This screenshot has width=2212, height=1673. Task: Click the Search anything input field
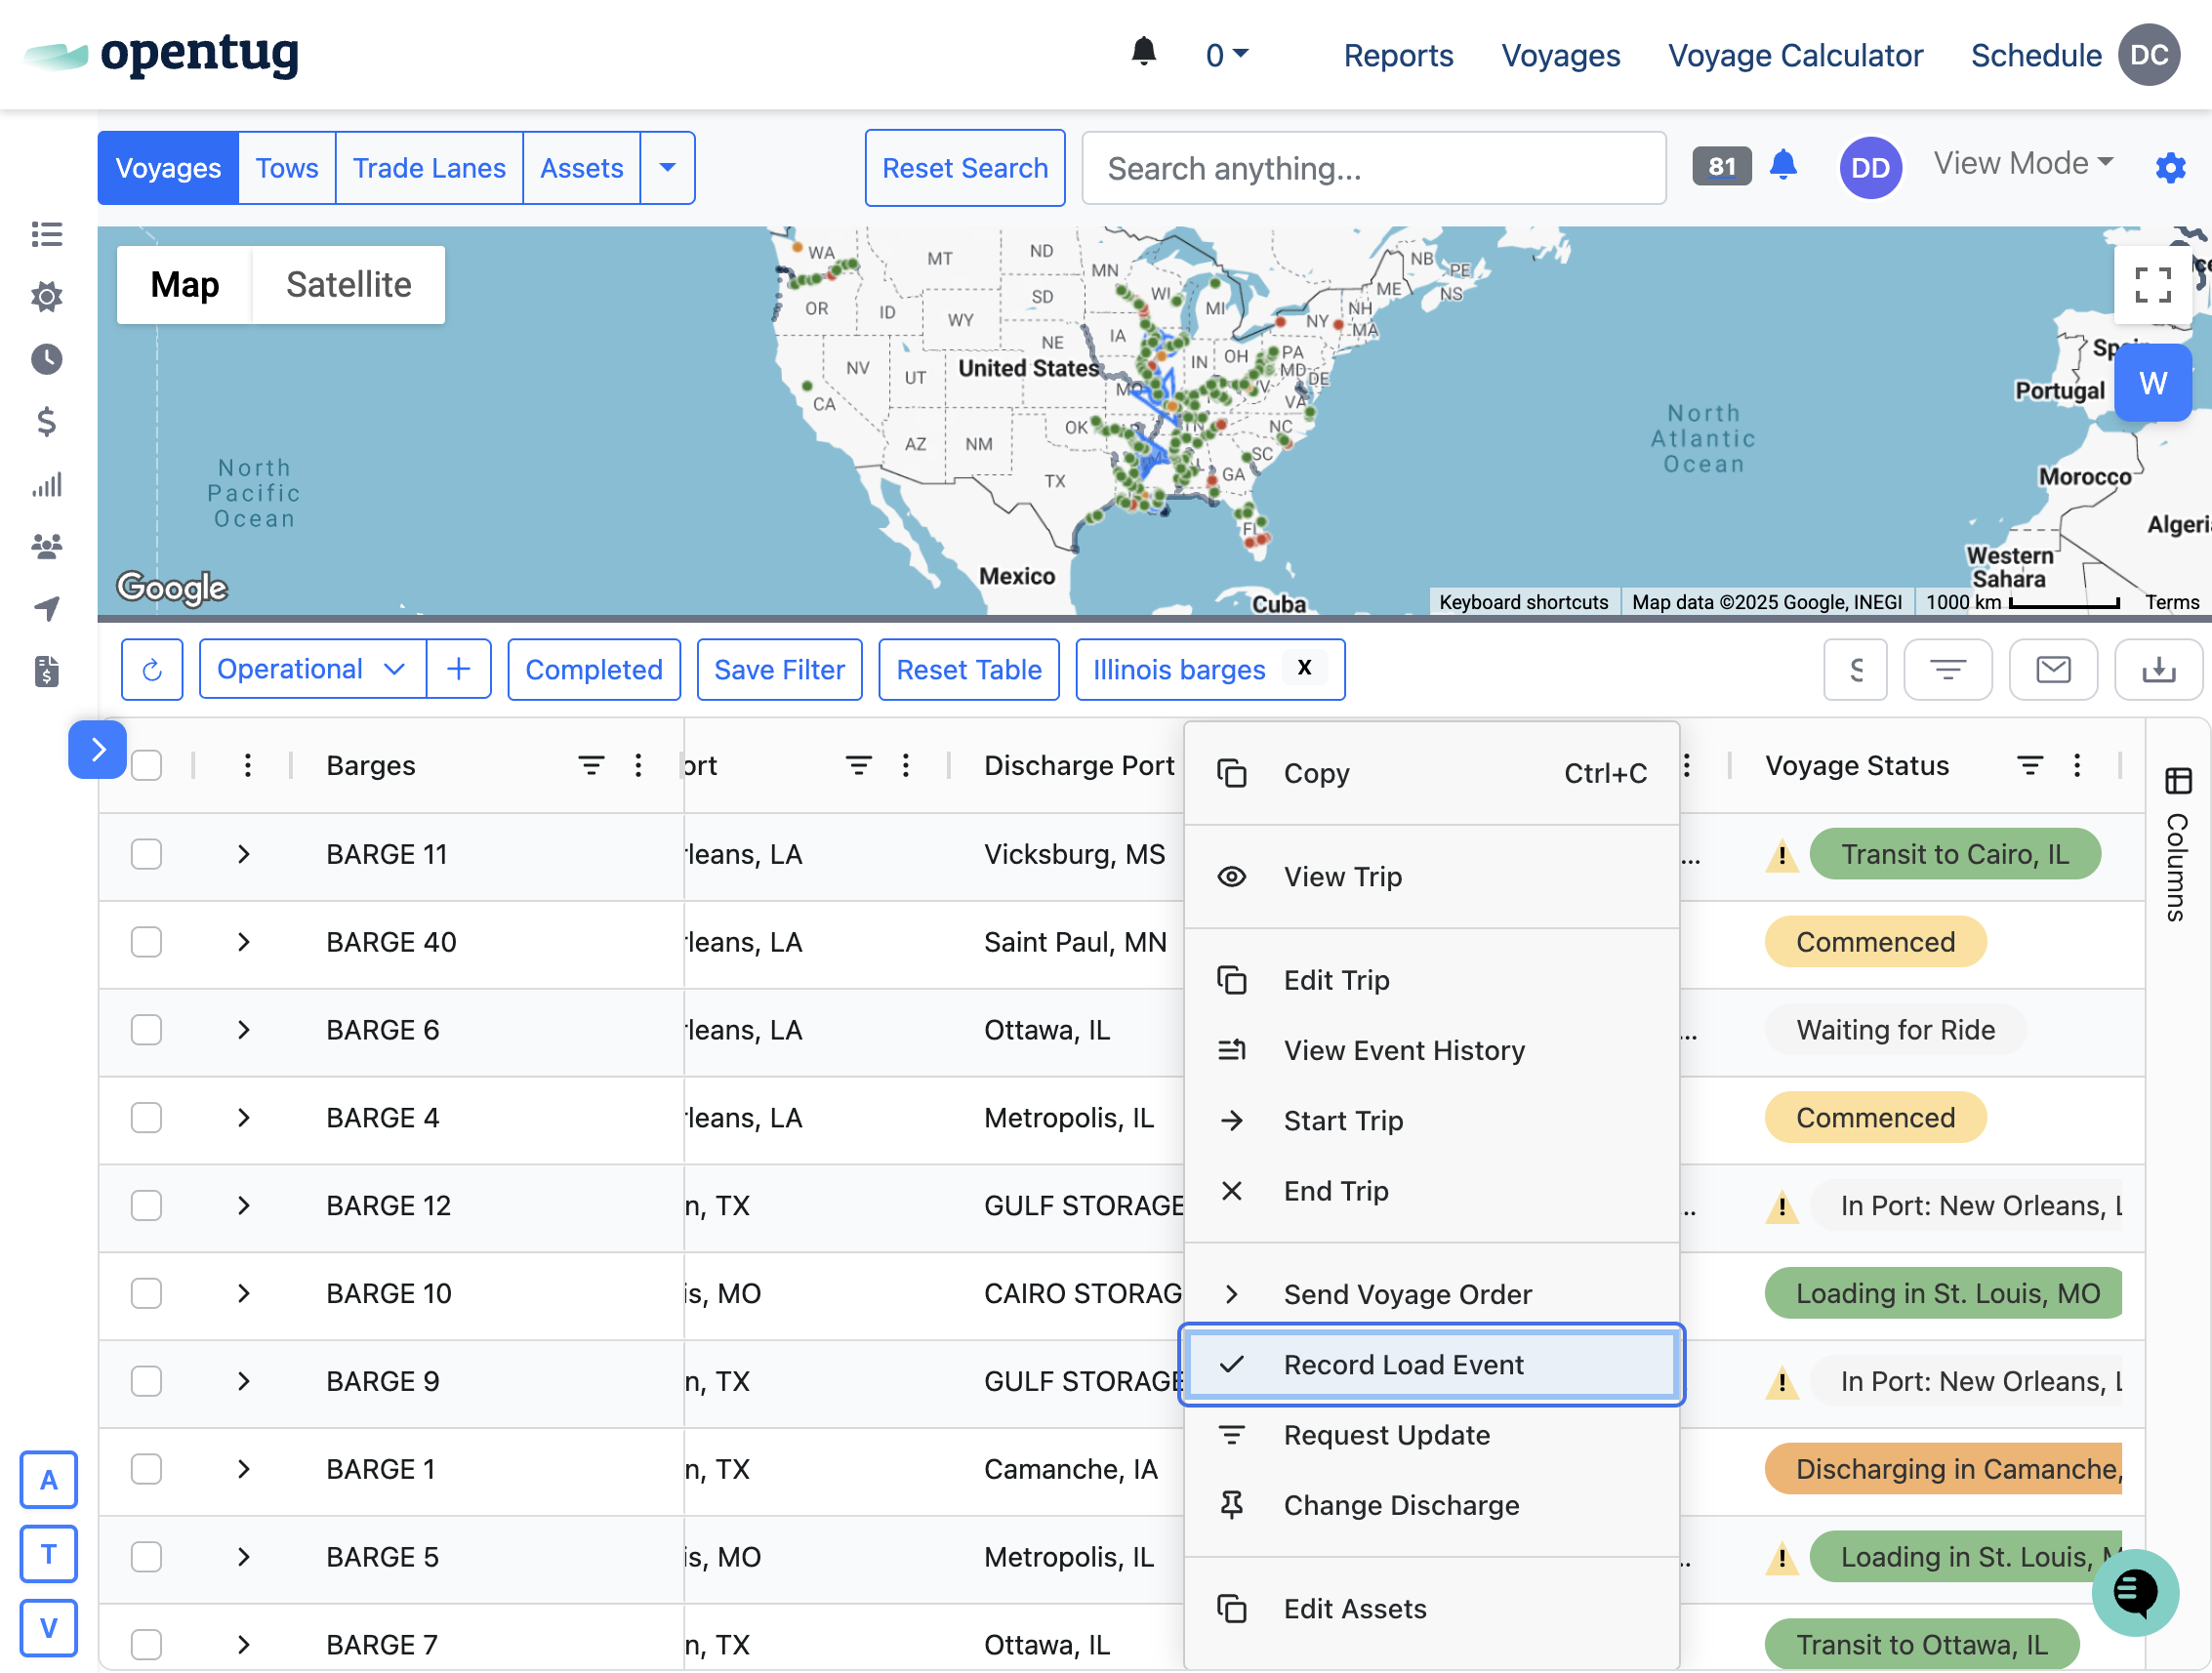tap(1372, 168)
